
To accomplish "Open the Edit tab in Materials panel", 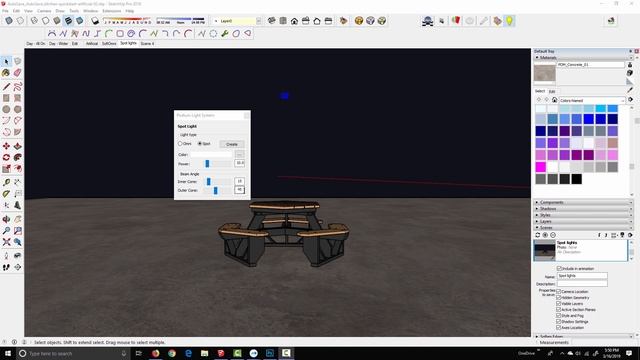I will (x=552, y=91).
